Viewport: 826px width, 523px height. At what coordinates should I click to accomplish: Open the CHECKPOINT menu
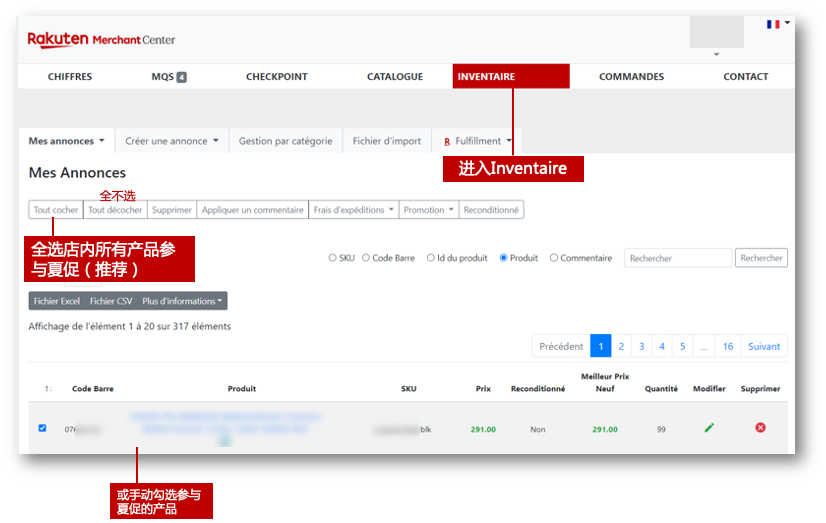pos(277,77)
